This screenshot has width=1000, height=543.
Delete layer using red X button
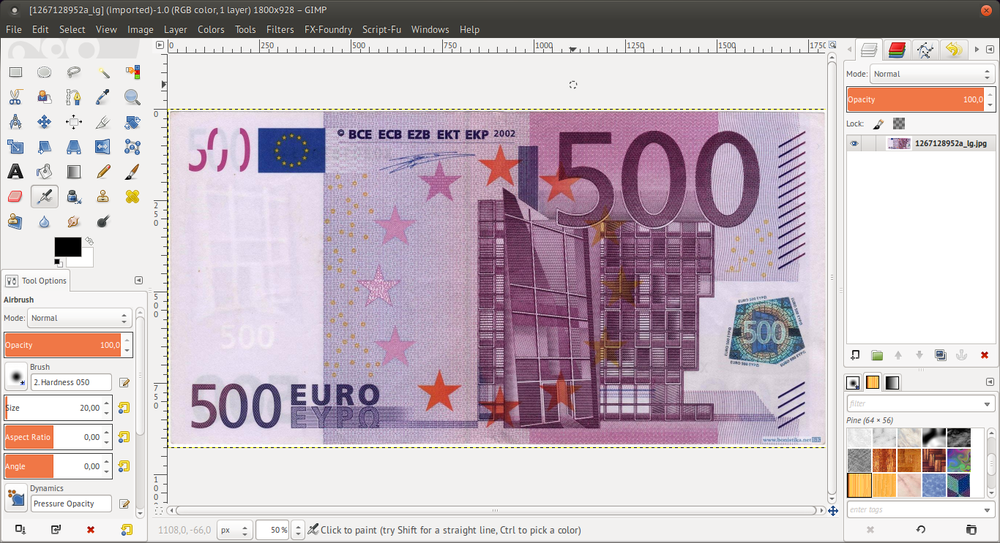984,355
